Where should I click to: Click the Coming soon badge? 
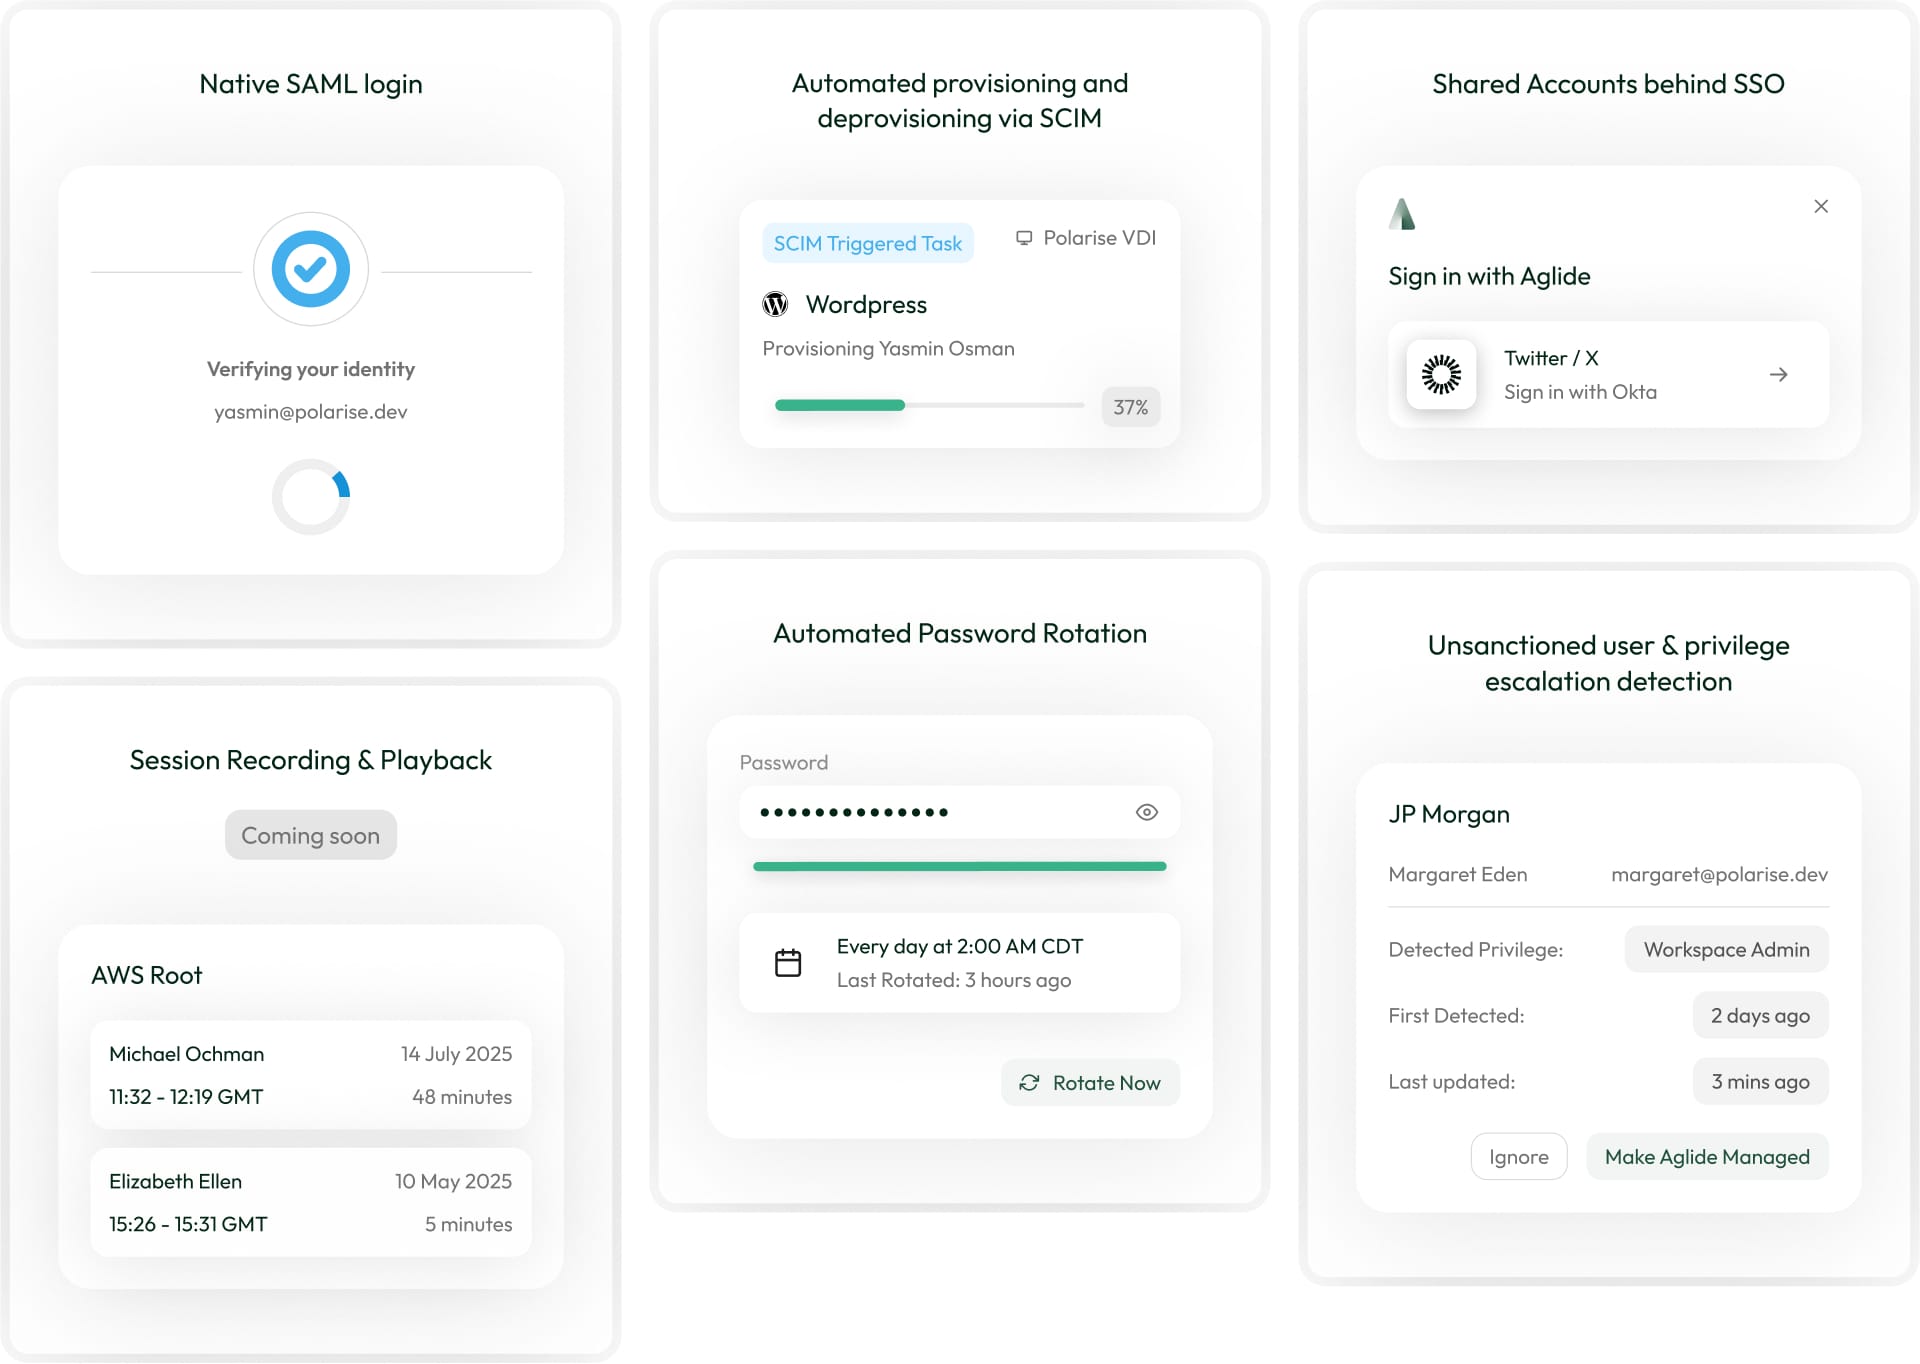tap(310, 835)
